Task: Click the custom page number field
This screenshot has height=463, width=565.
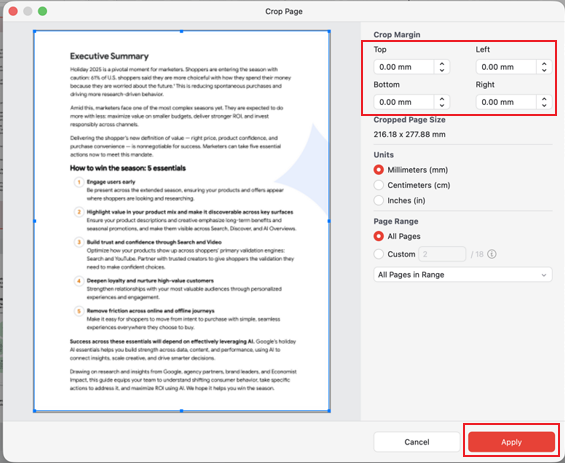Action: pyautogui.click(x=442, y=254)
